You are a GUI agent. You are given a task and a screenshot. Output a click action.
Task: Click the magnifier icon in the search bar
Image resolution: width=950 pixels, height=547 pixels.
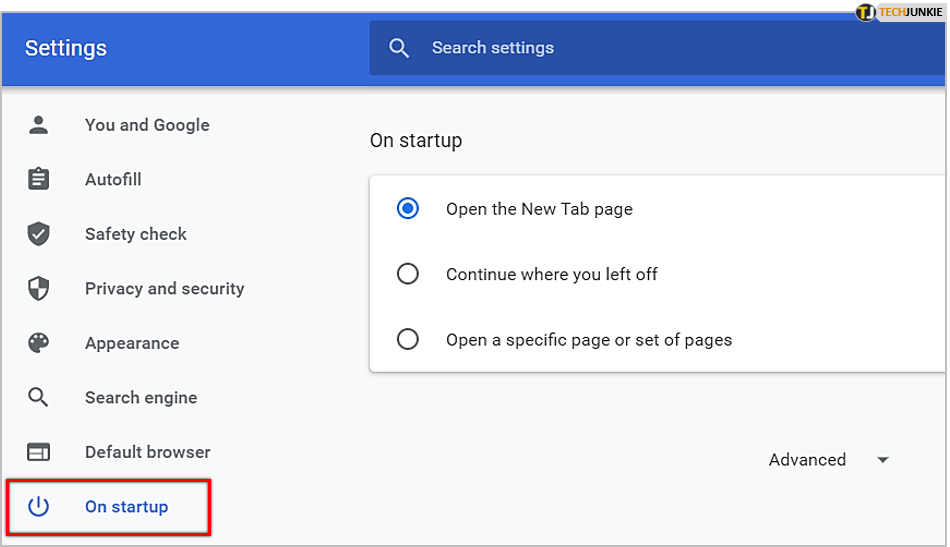point(399,48)
